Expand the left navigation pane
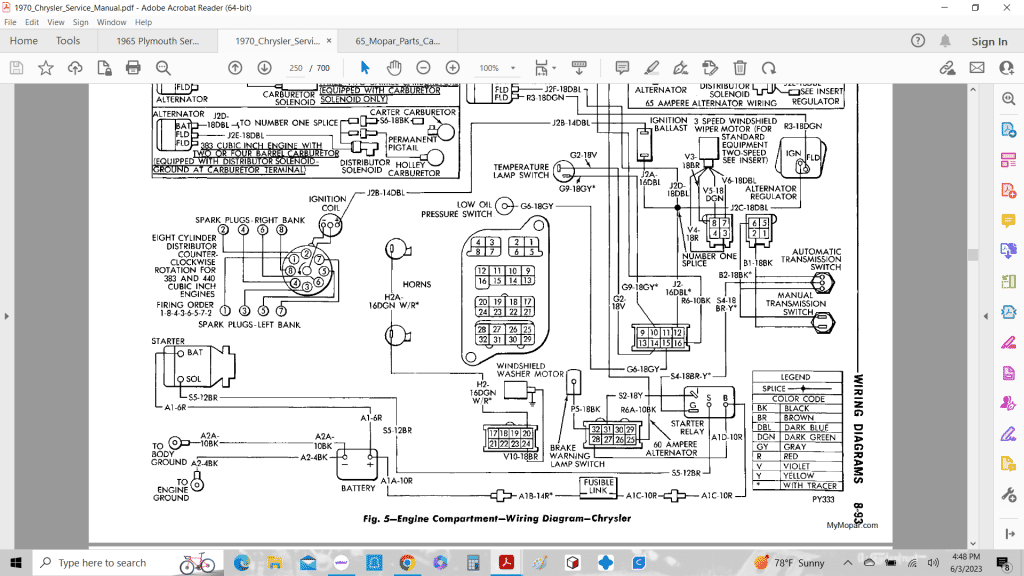1024x576 pixels. click(7, 316)
